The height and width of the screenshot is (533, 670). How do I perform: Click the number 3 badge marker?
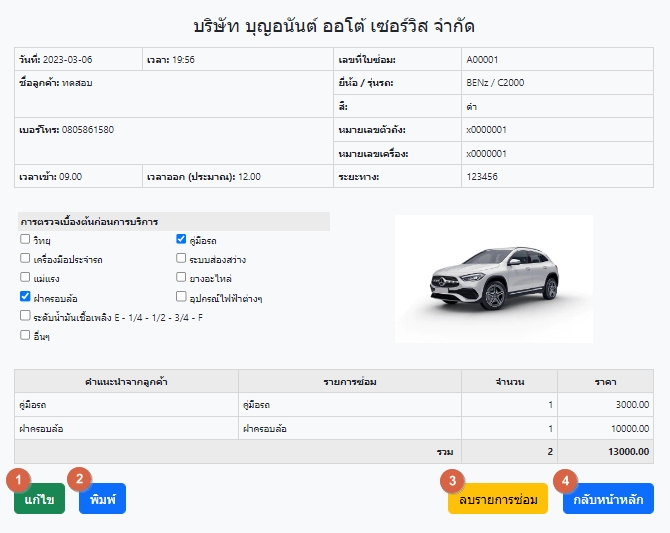[452, 479]
